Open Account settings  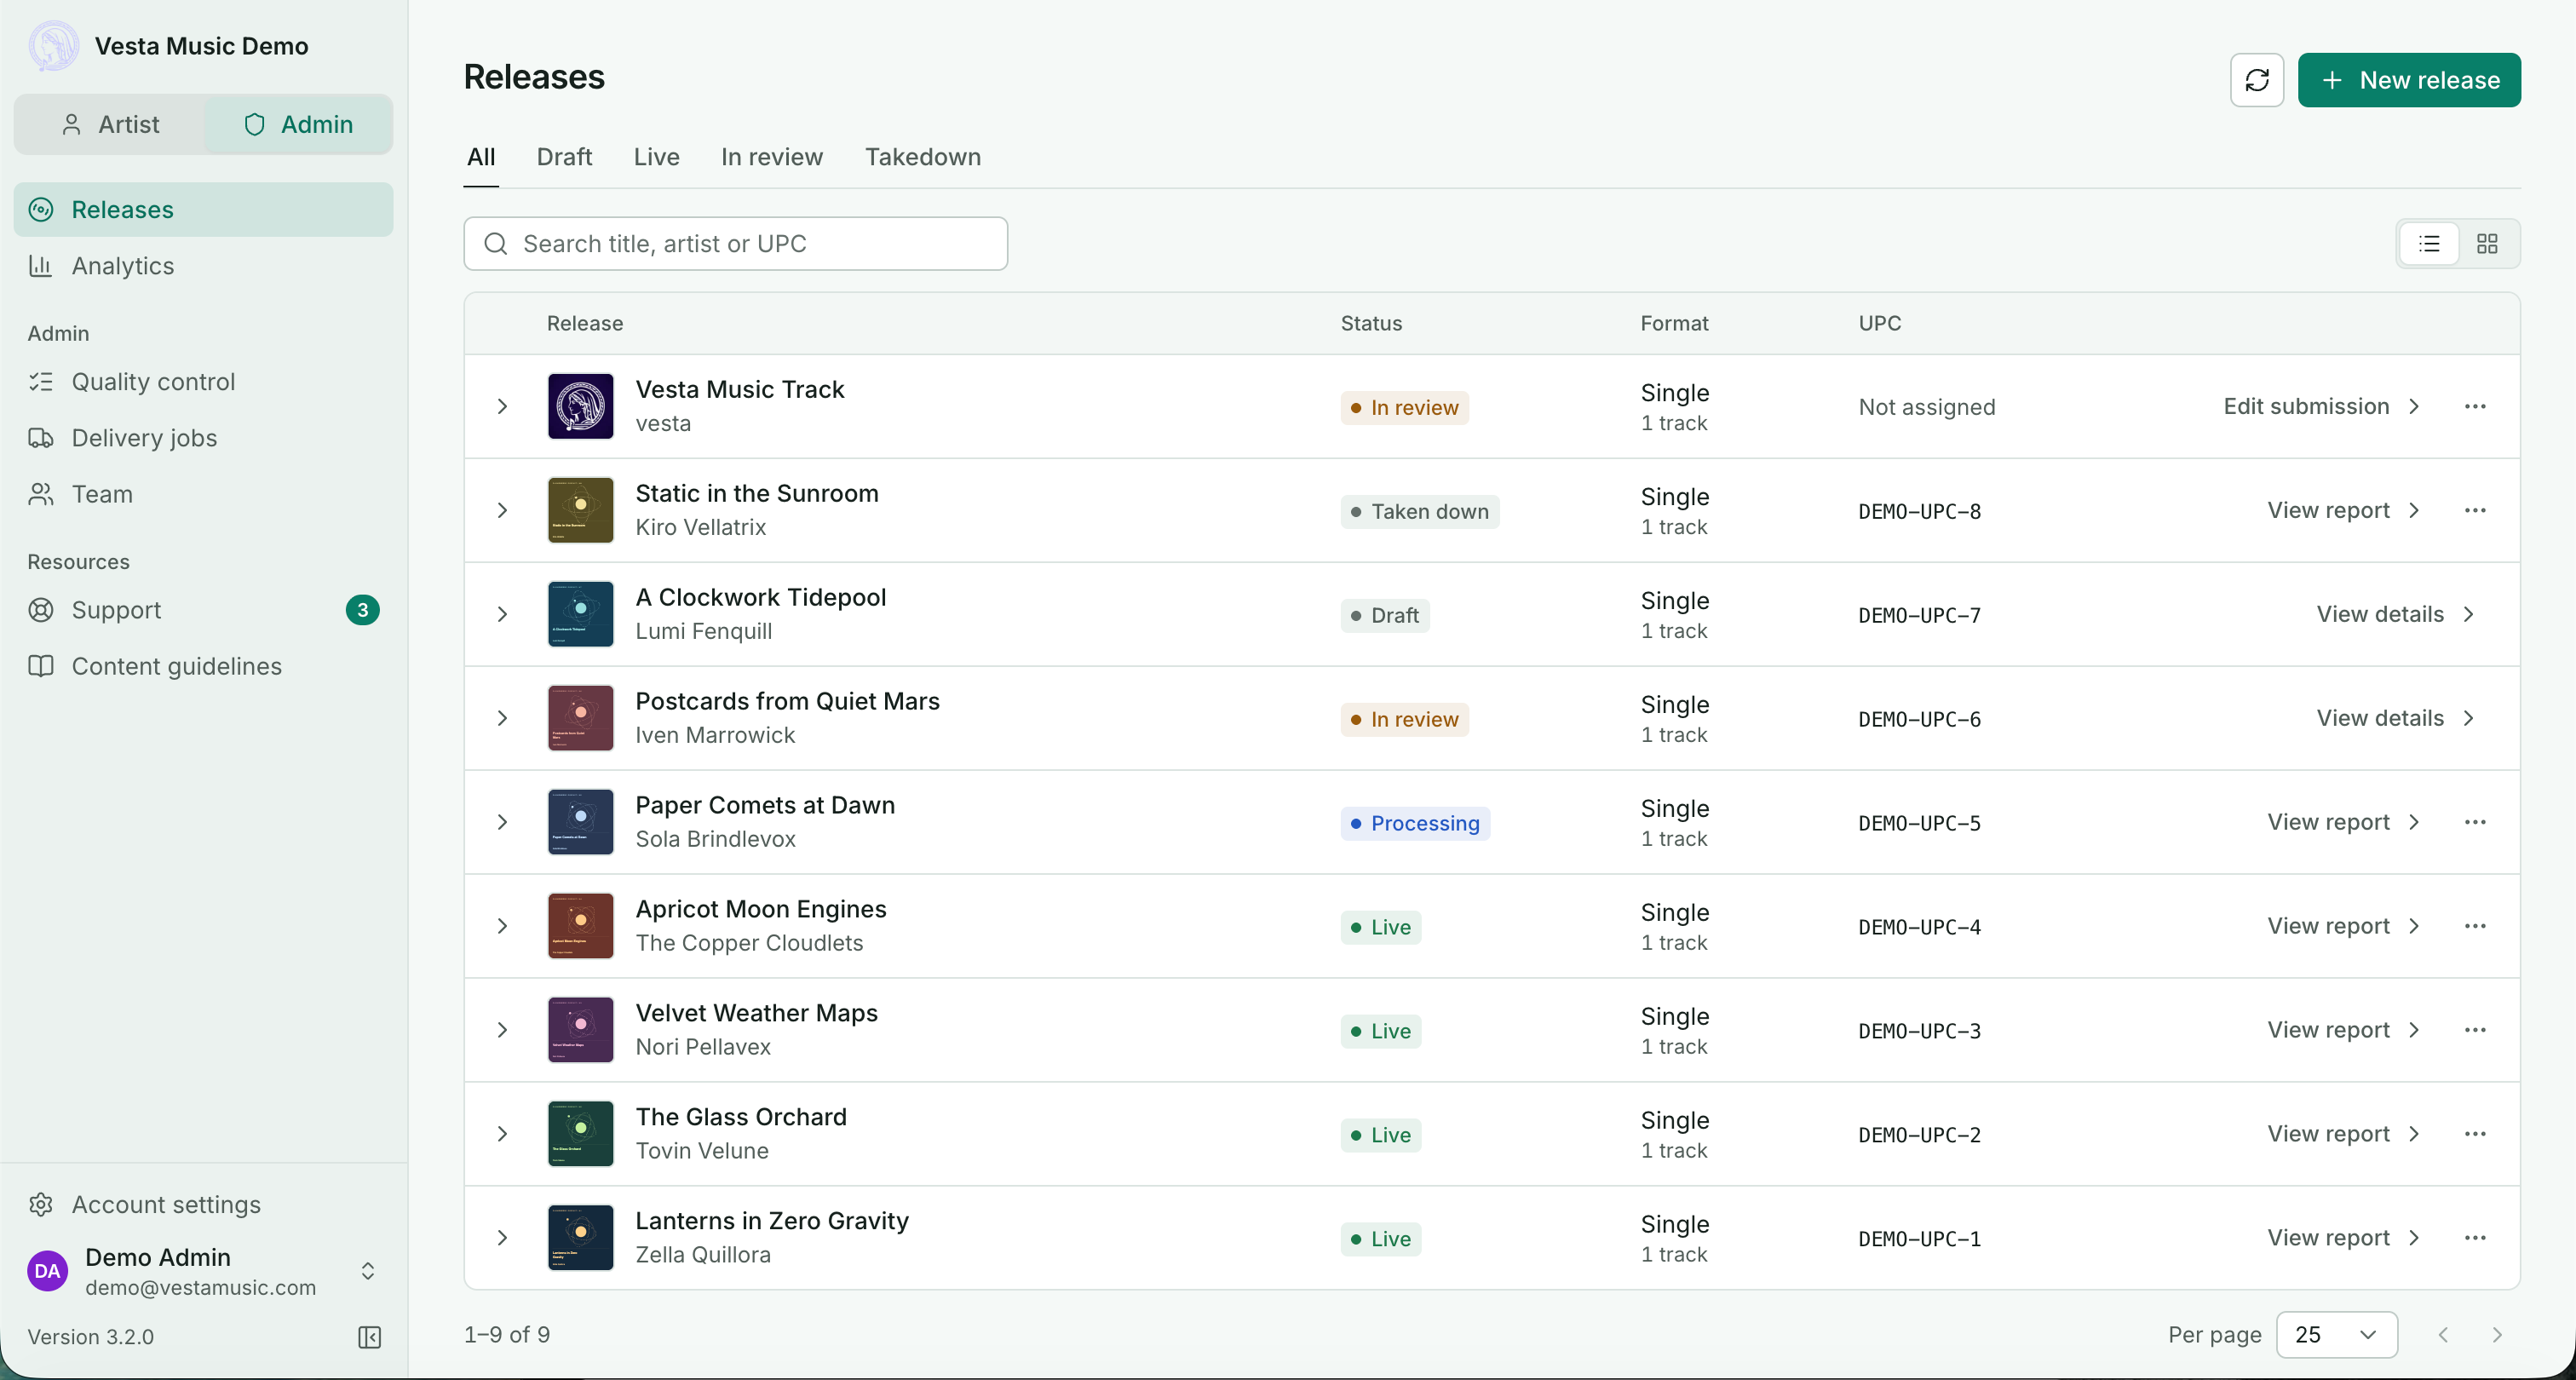tap(203, 1205)
